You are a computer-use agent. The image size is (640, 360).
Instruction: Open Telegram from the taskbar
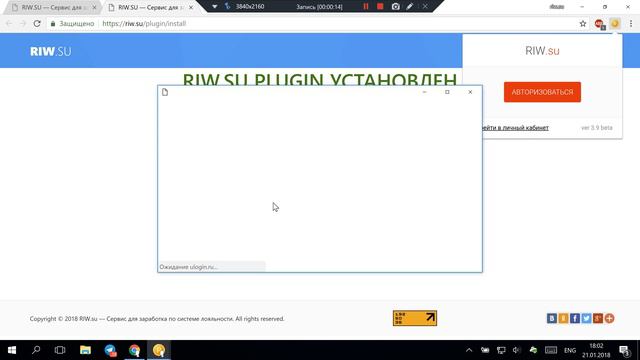(x=110, y=350)
